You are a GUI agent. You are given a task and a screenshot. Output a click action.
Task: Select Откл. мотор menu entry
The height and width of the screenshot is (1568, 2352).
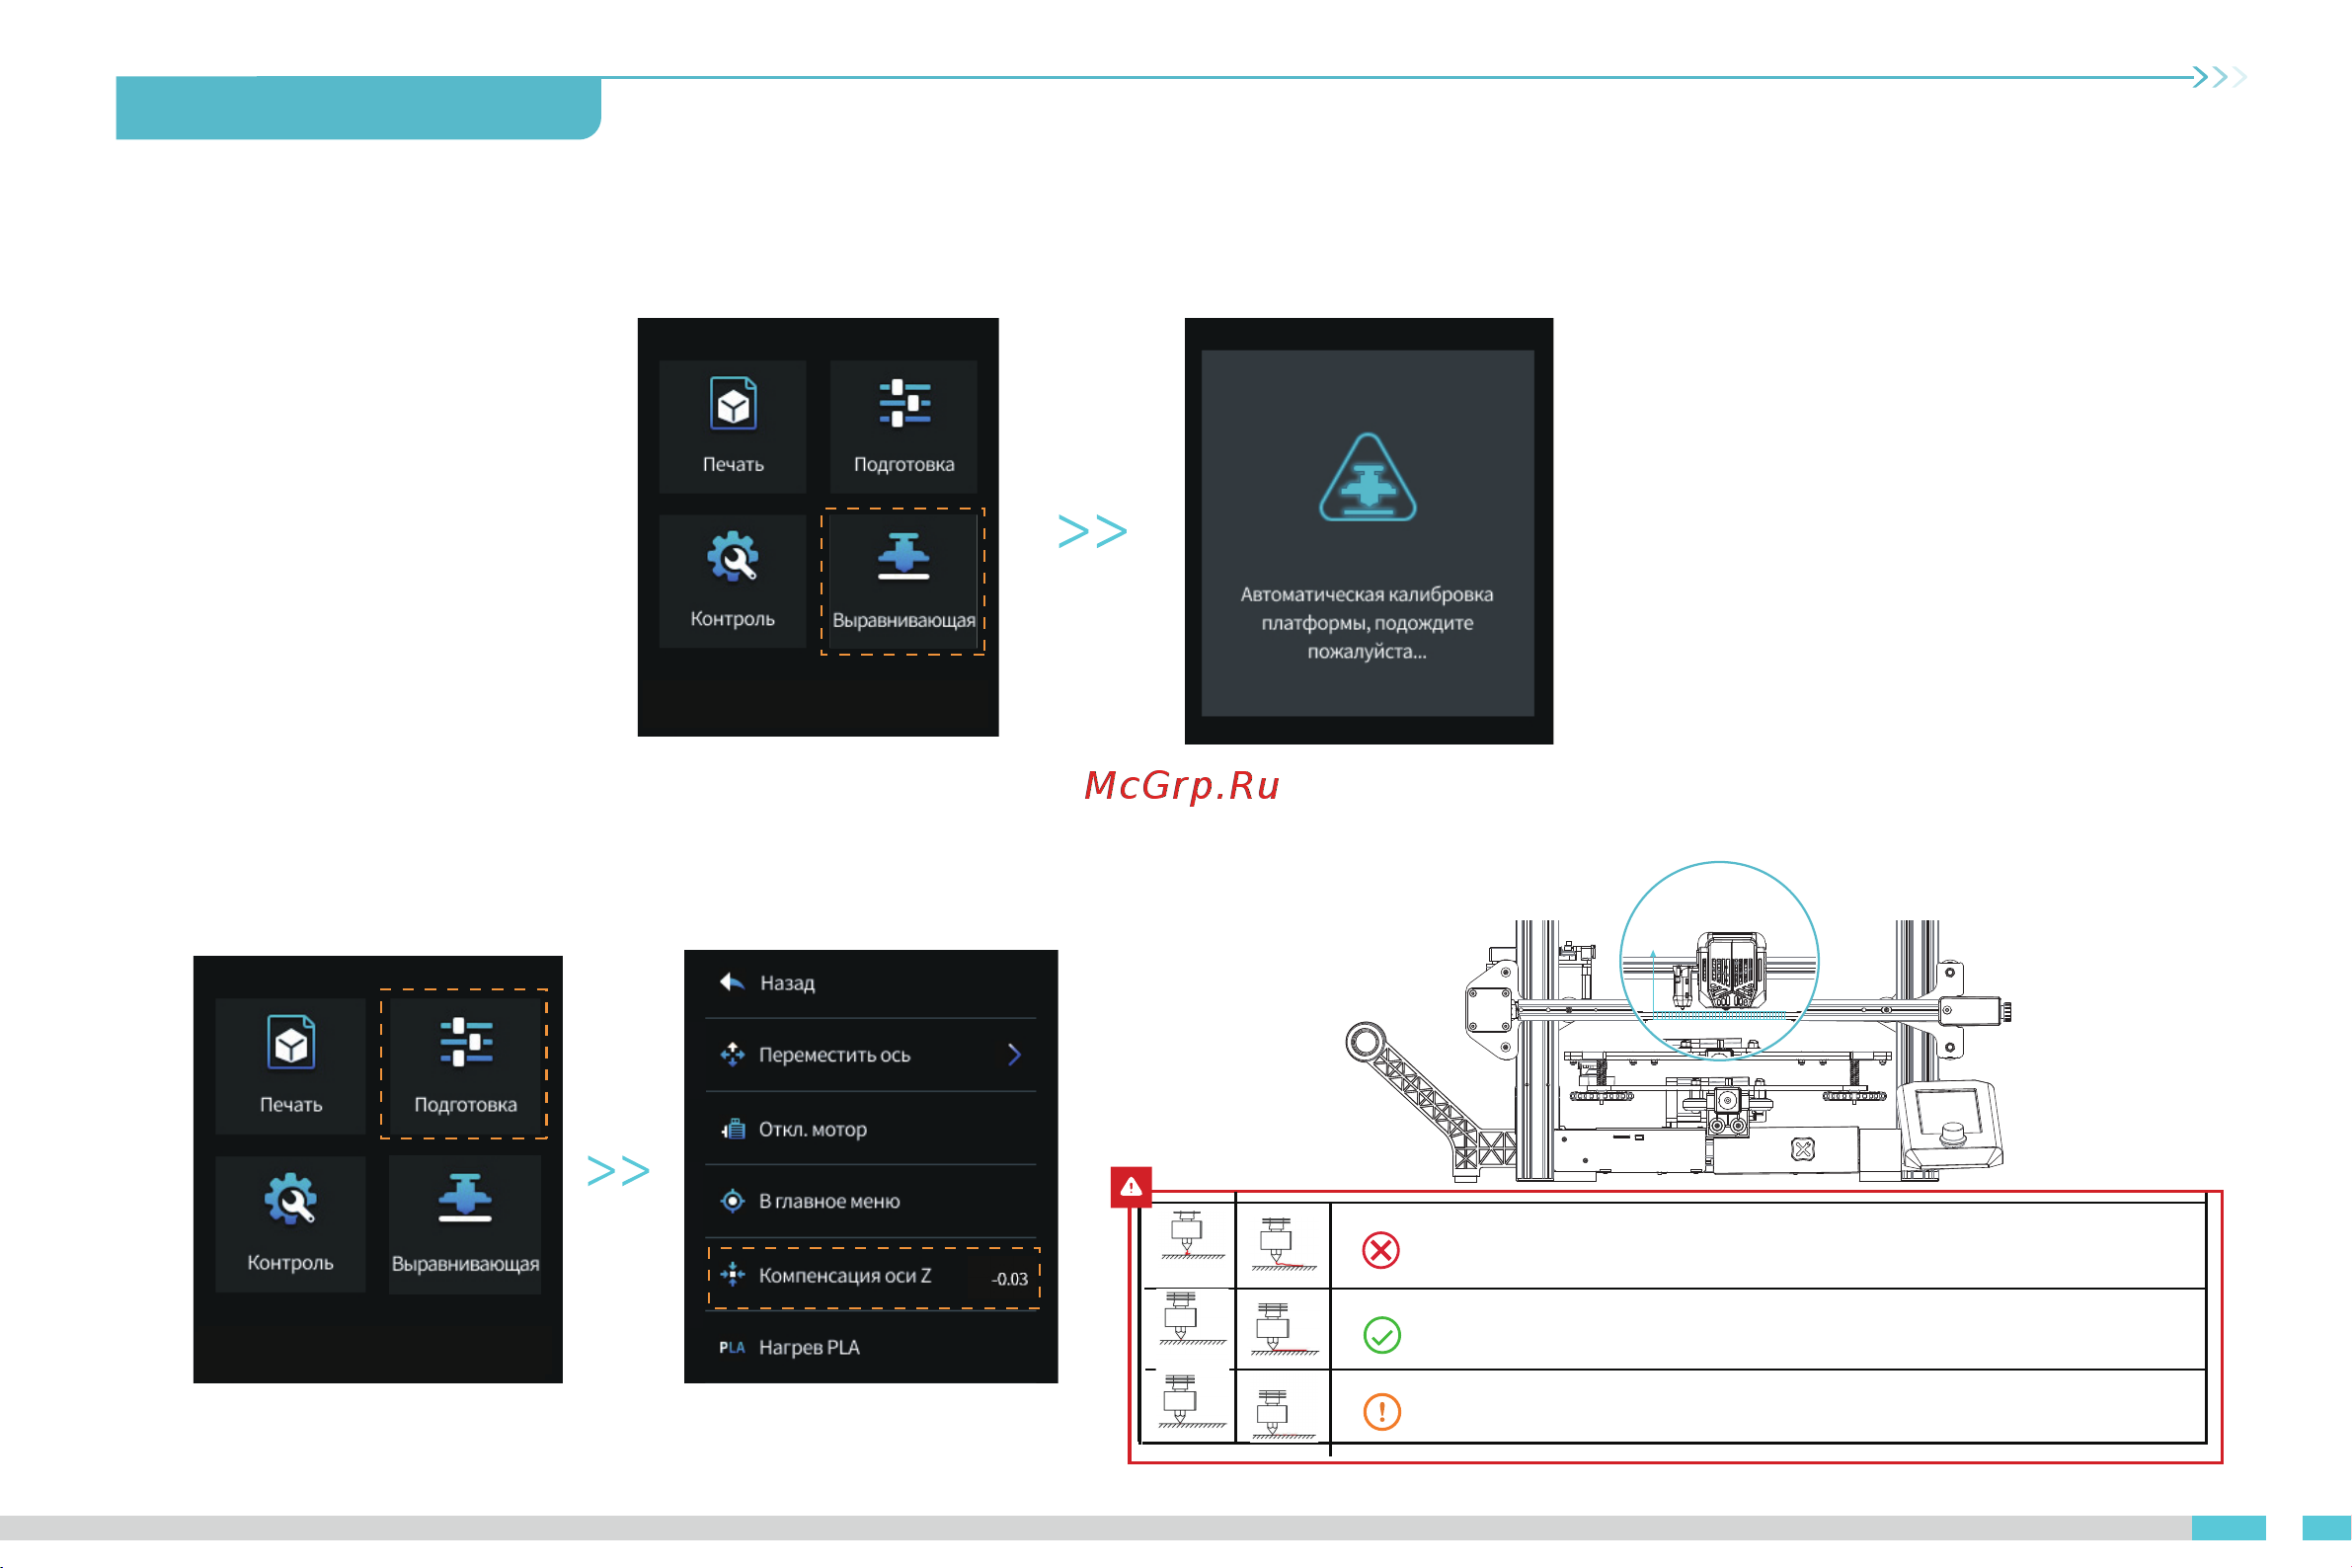[870, 1129]
